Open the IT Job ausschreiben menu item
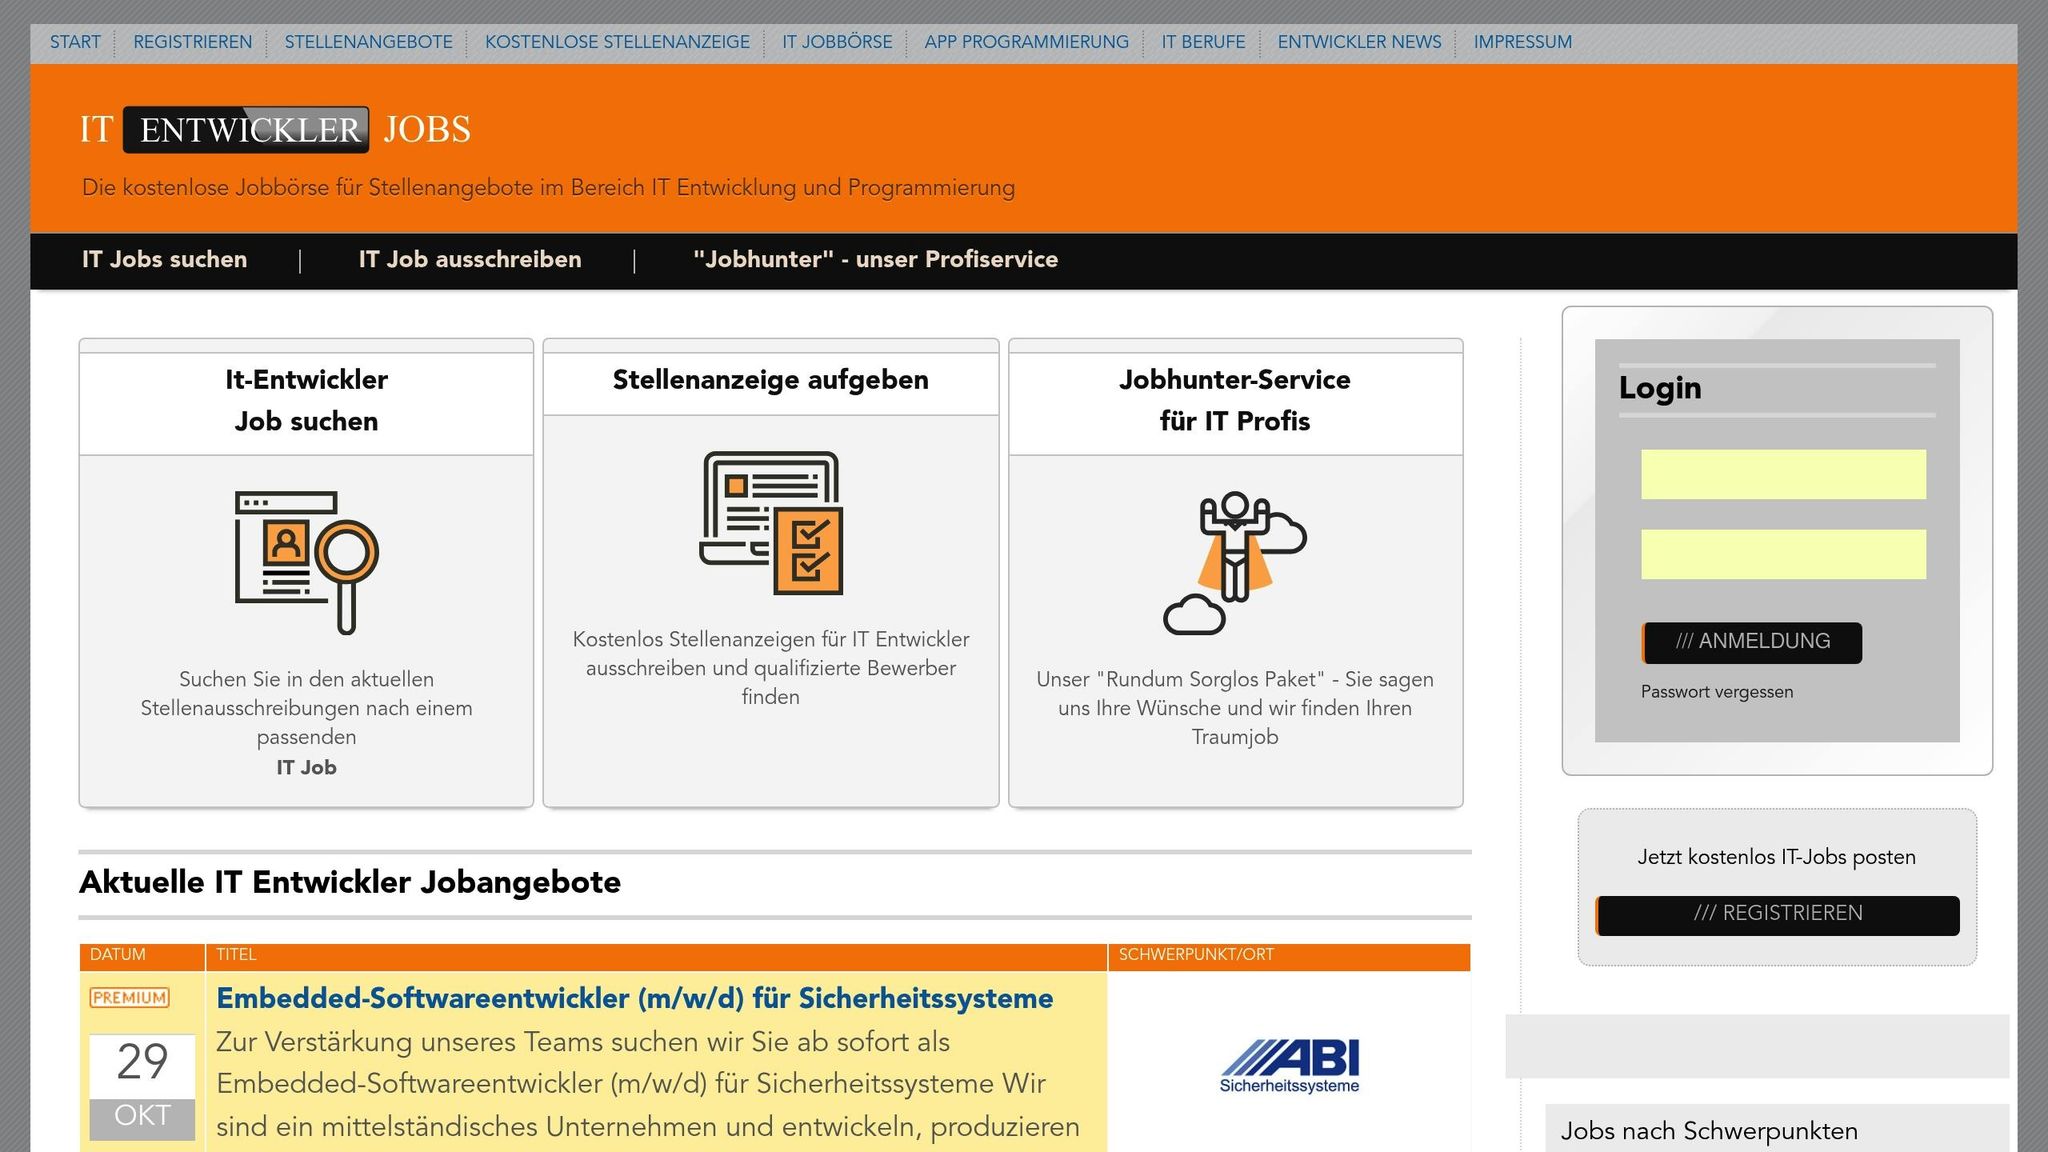This screenshot has width=2048, height=1152. coord(470,259)
